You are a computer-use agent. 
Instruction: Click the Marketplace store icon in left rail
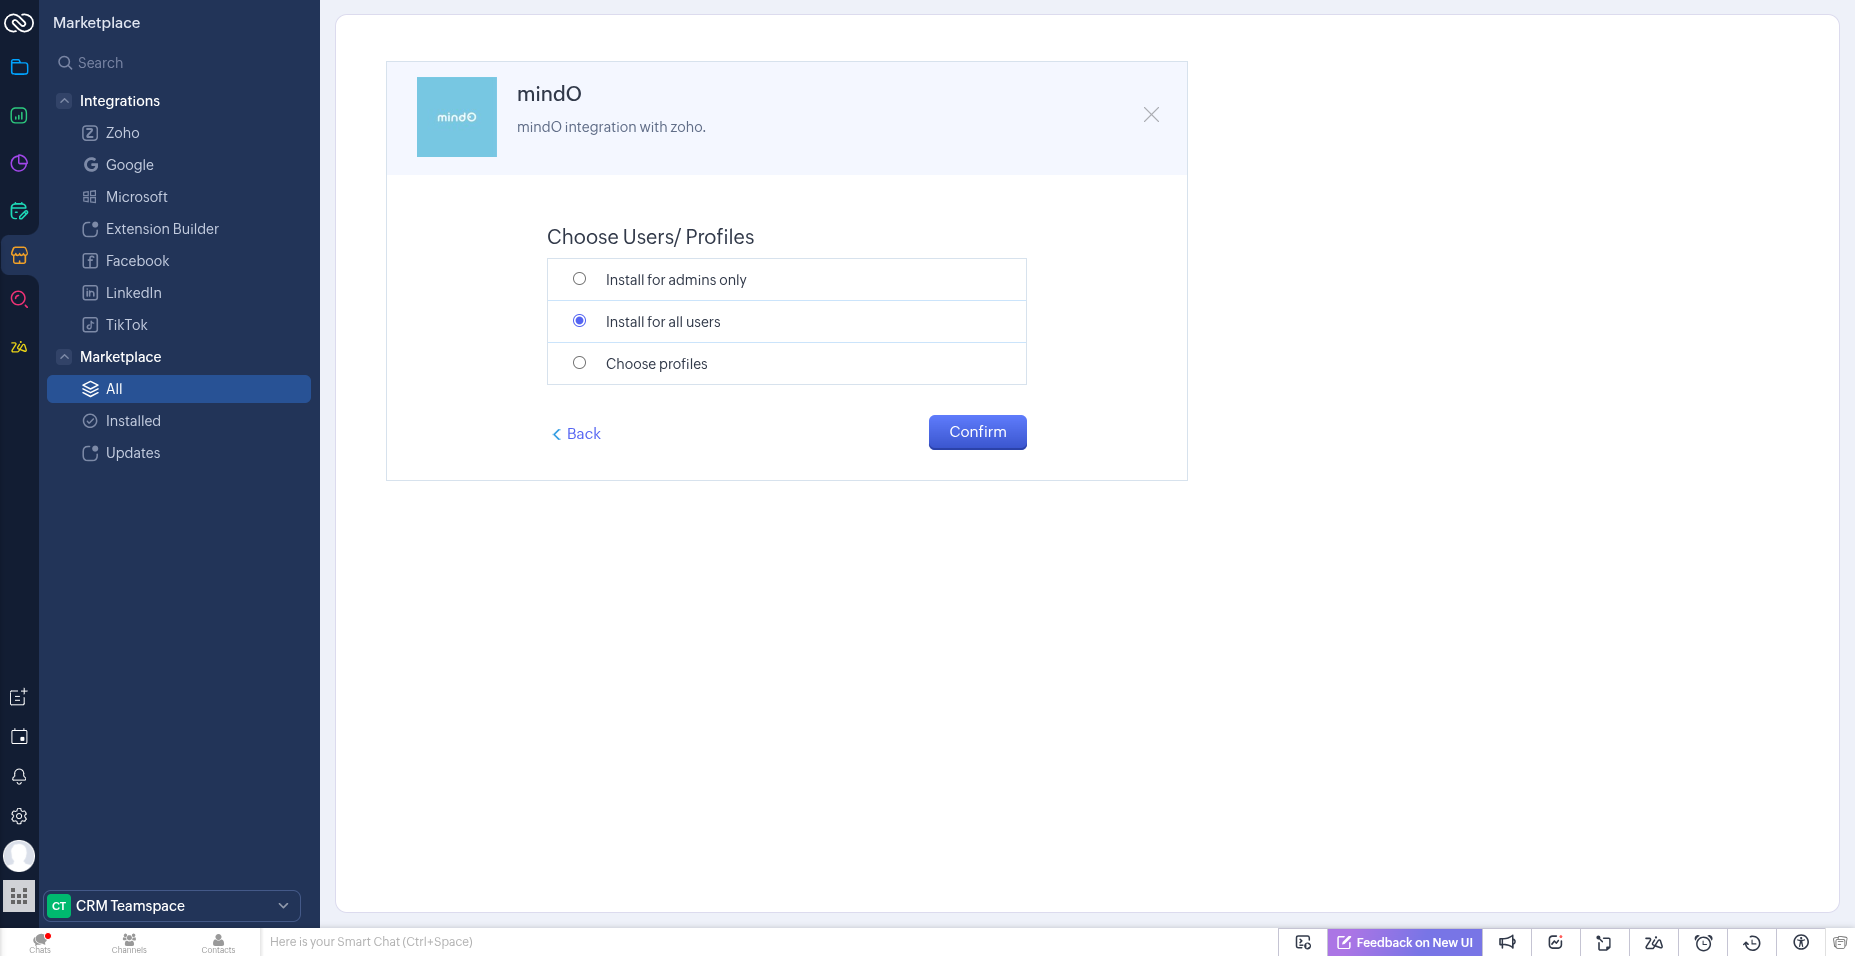point(19,255)
